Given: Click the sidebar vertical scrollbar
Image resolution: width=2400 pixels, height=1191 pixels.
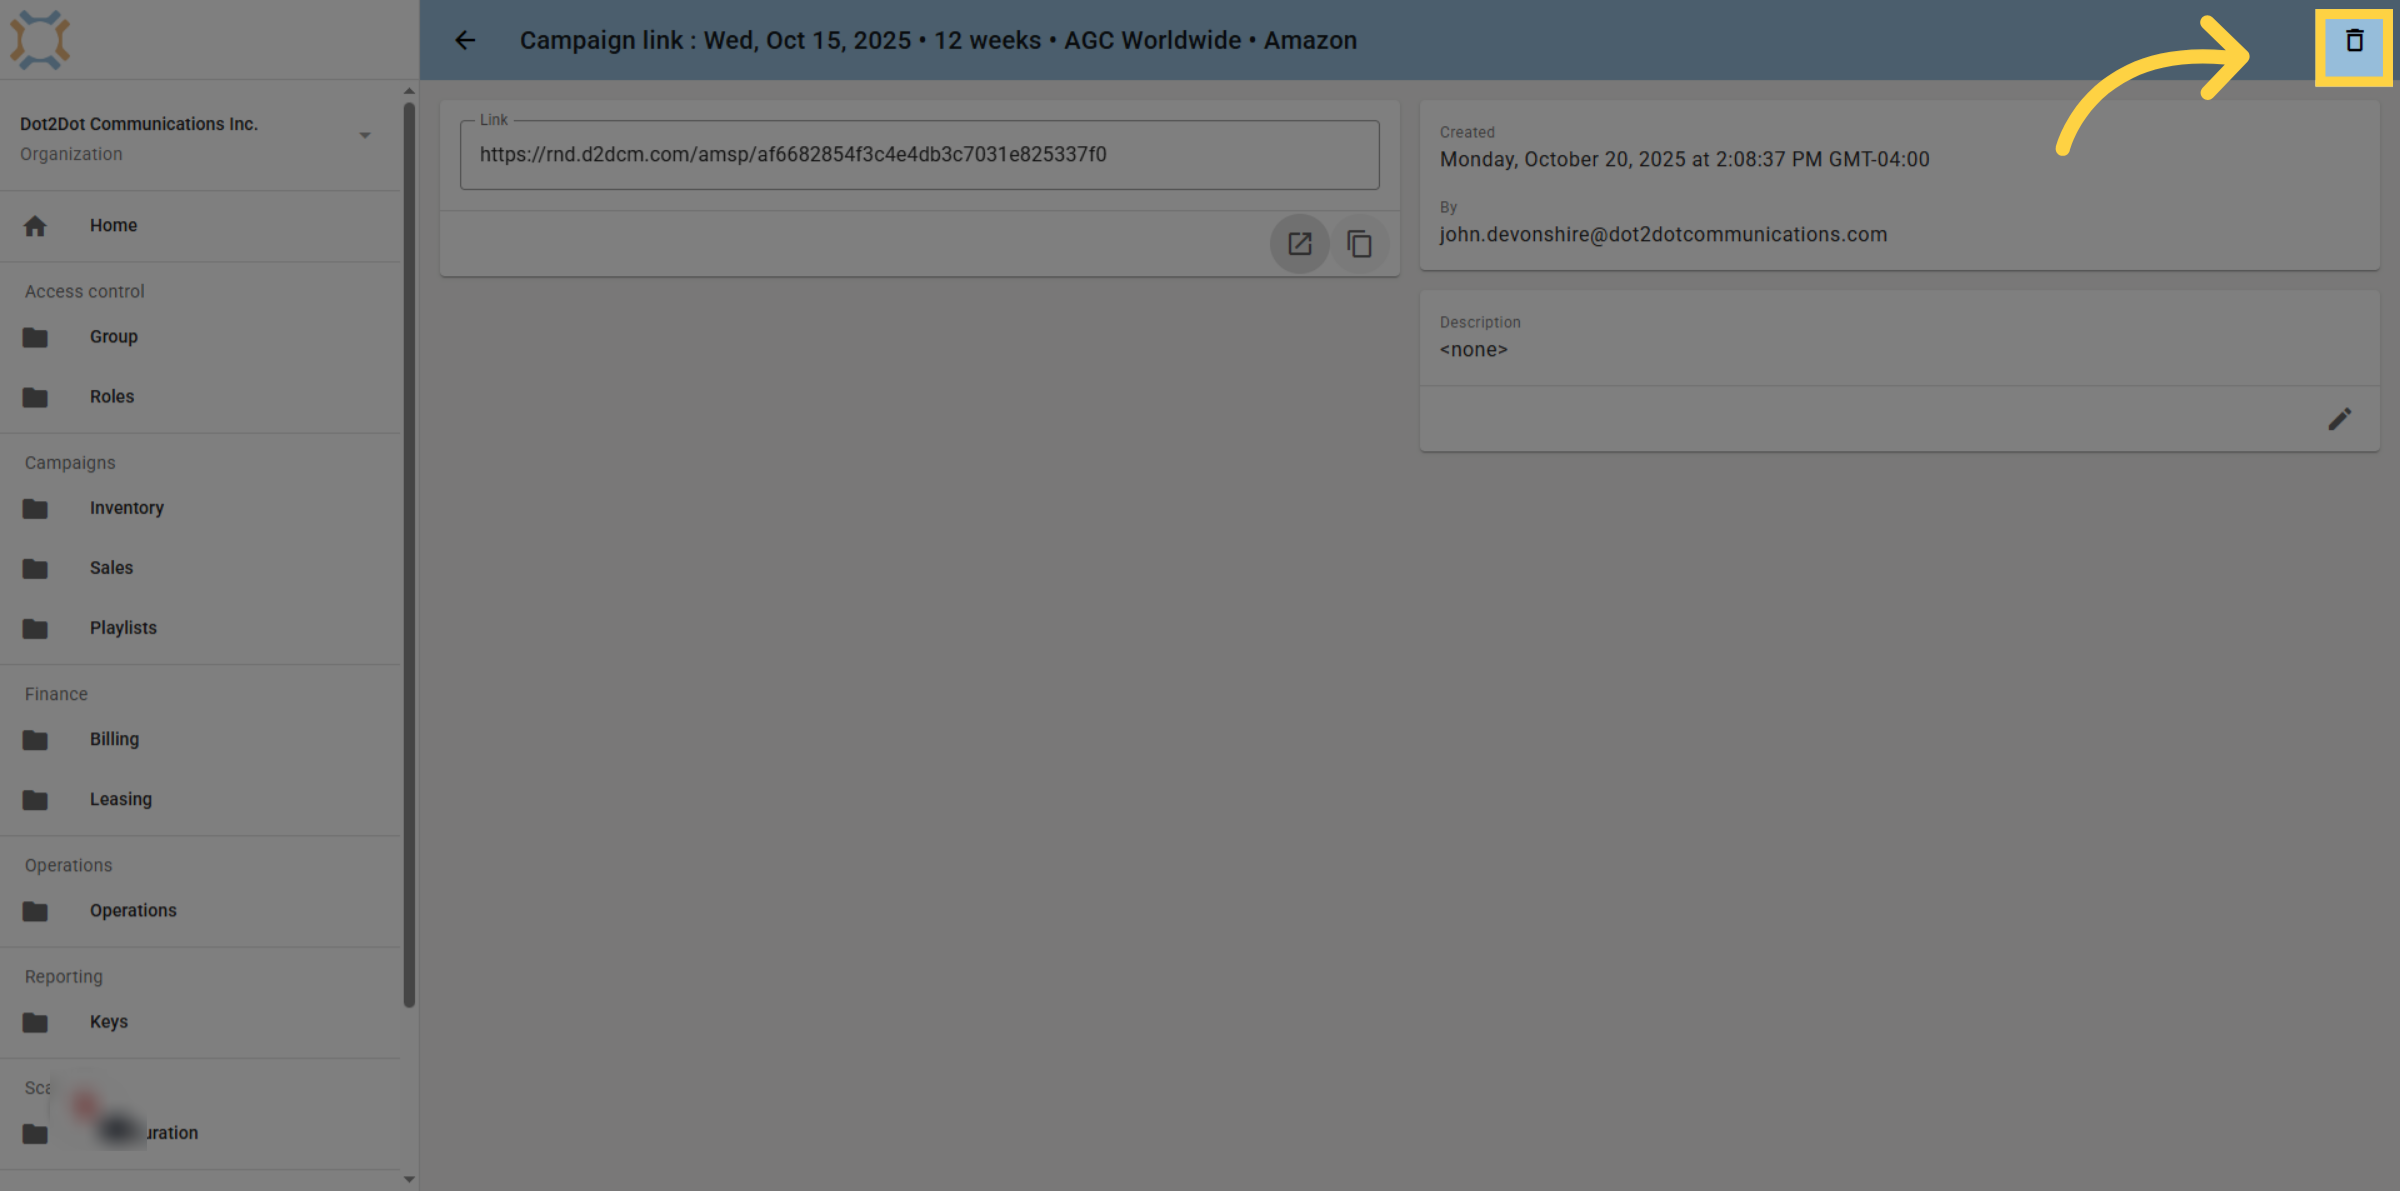Looking at the screenshot, I should (x=409, y=554).
